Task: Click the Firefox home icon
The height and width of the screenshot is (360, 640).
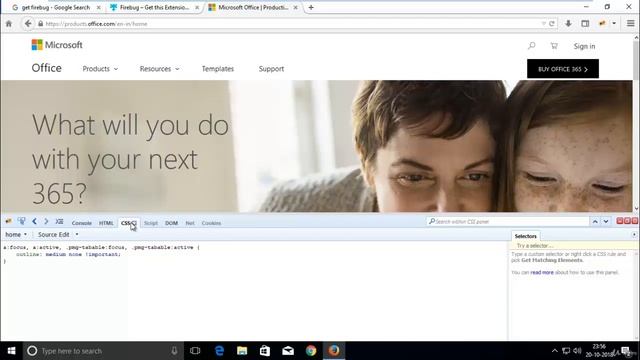Action: [x=9, y=24]
